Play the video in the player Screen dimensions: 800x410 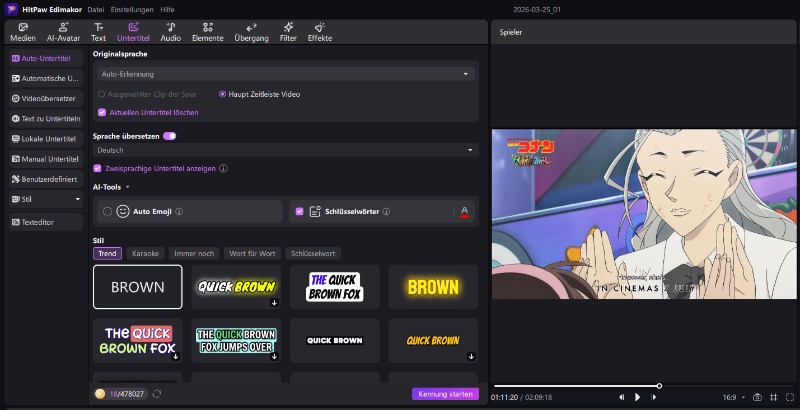point(637,397)
